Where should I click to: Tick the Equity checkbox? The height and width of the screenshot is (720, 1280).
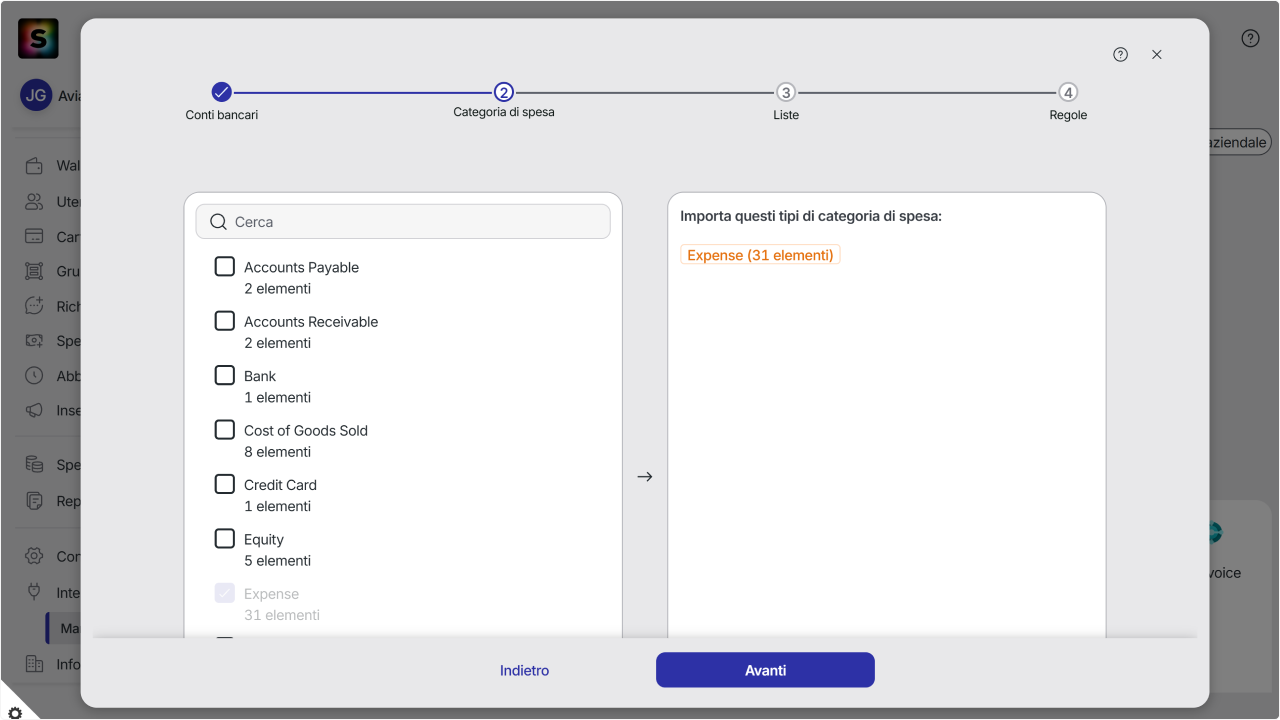point(225,539)
